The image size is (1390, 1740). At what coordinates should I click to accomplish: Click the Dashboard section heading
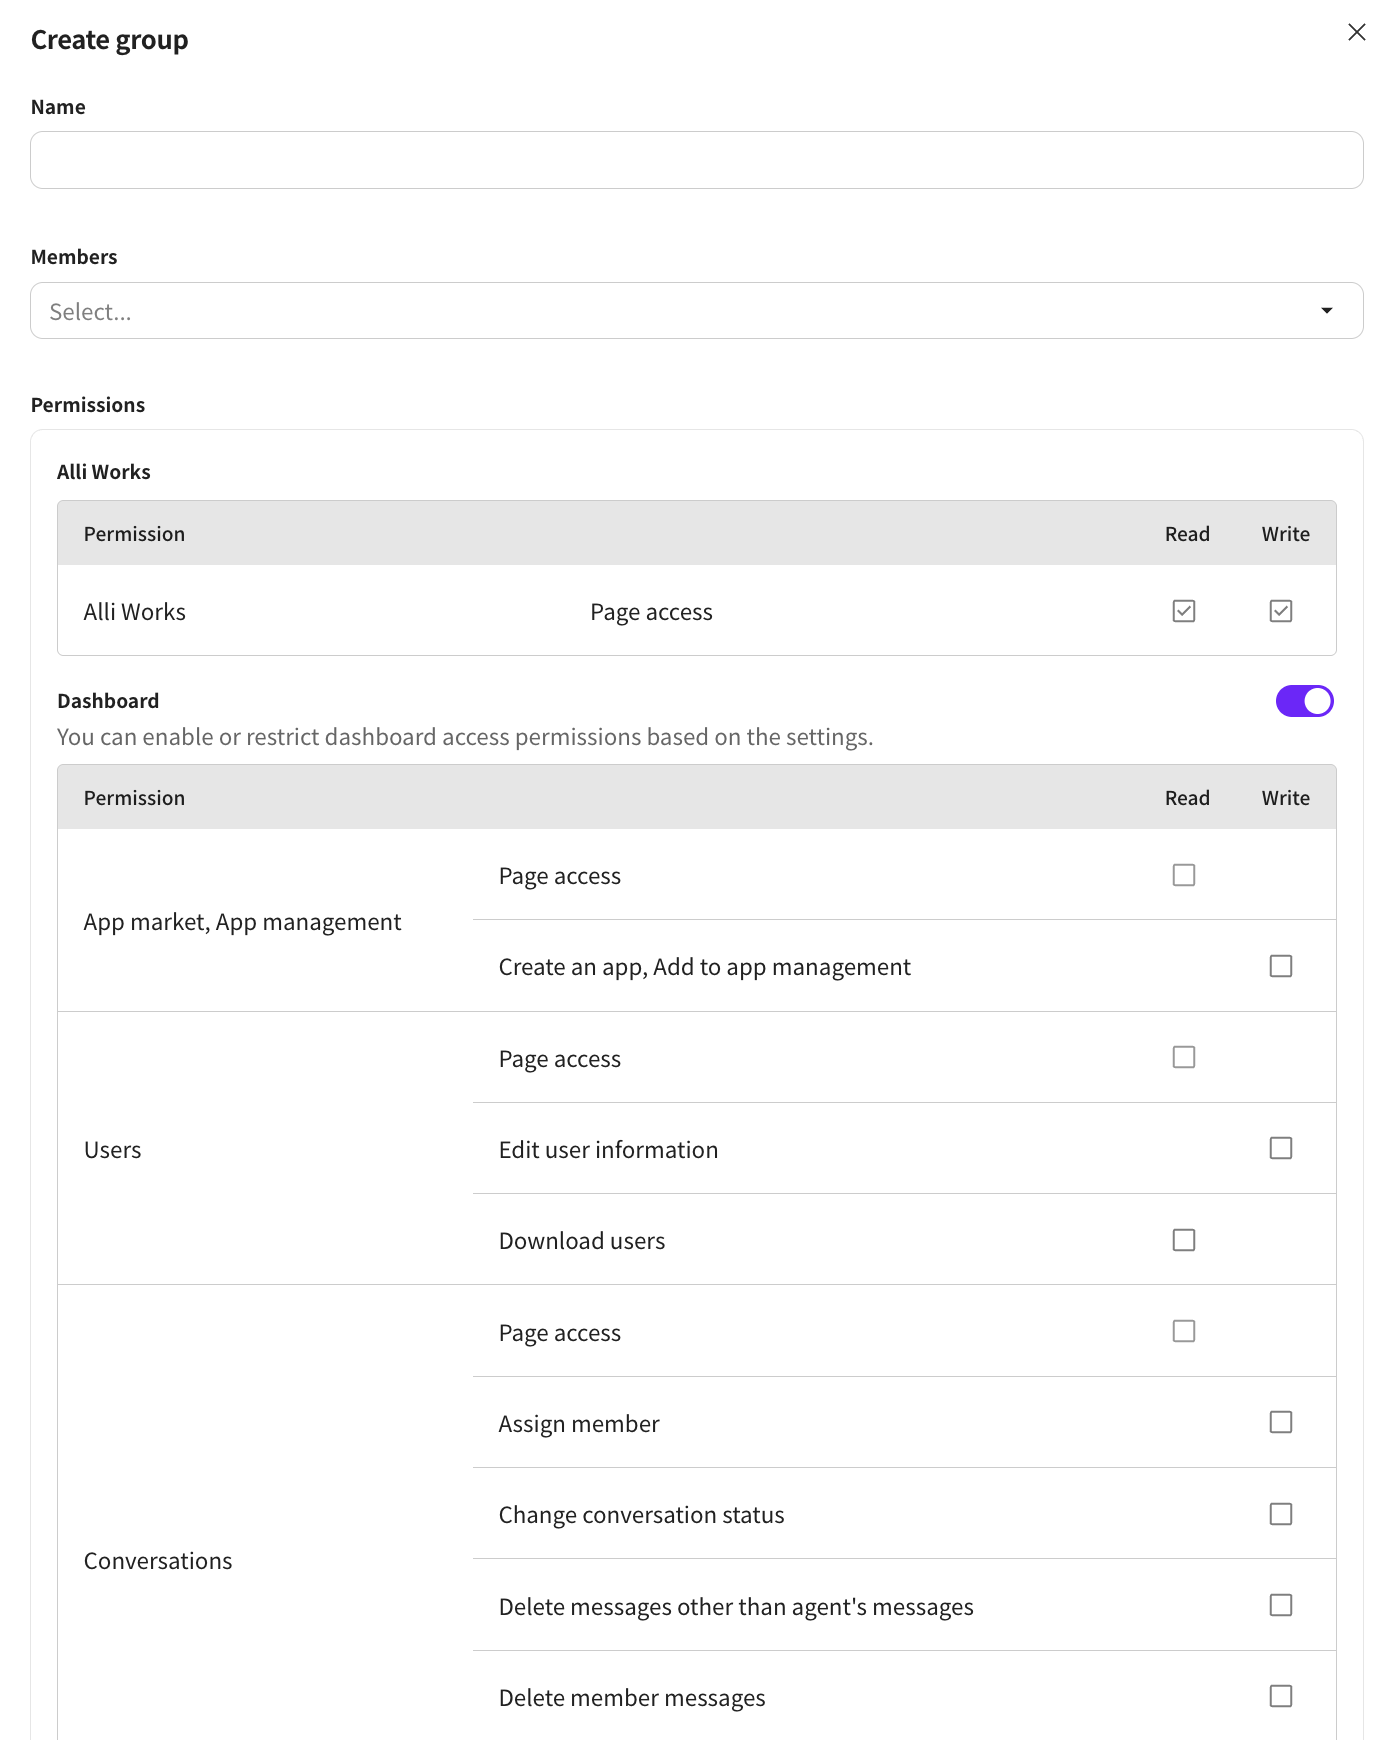[x=108, y=701]
